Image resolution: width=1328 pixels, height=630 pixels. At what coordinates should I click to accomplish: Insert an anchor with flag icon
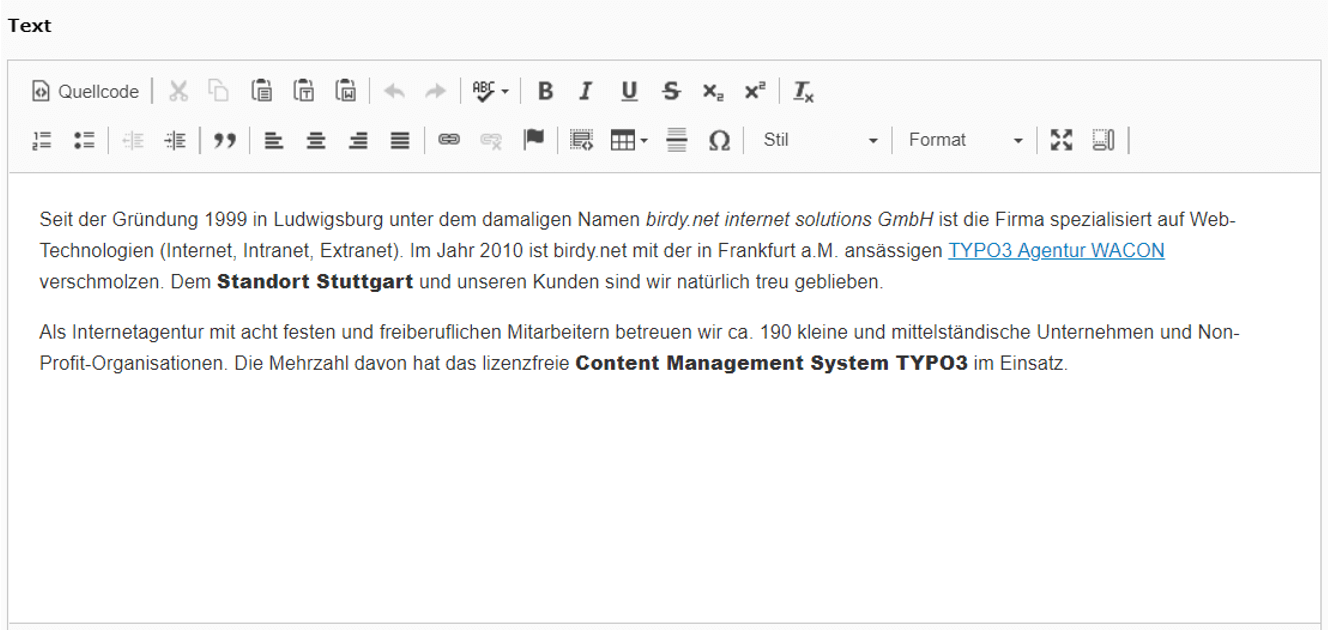point(534,141)
